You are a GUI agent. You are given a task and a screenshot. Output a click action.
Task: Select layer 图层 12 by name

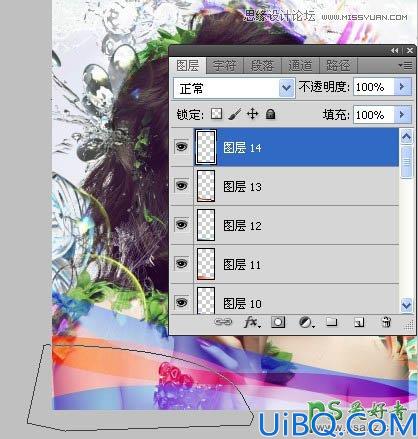[242, 226]
